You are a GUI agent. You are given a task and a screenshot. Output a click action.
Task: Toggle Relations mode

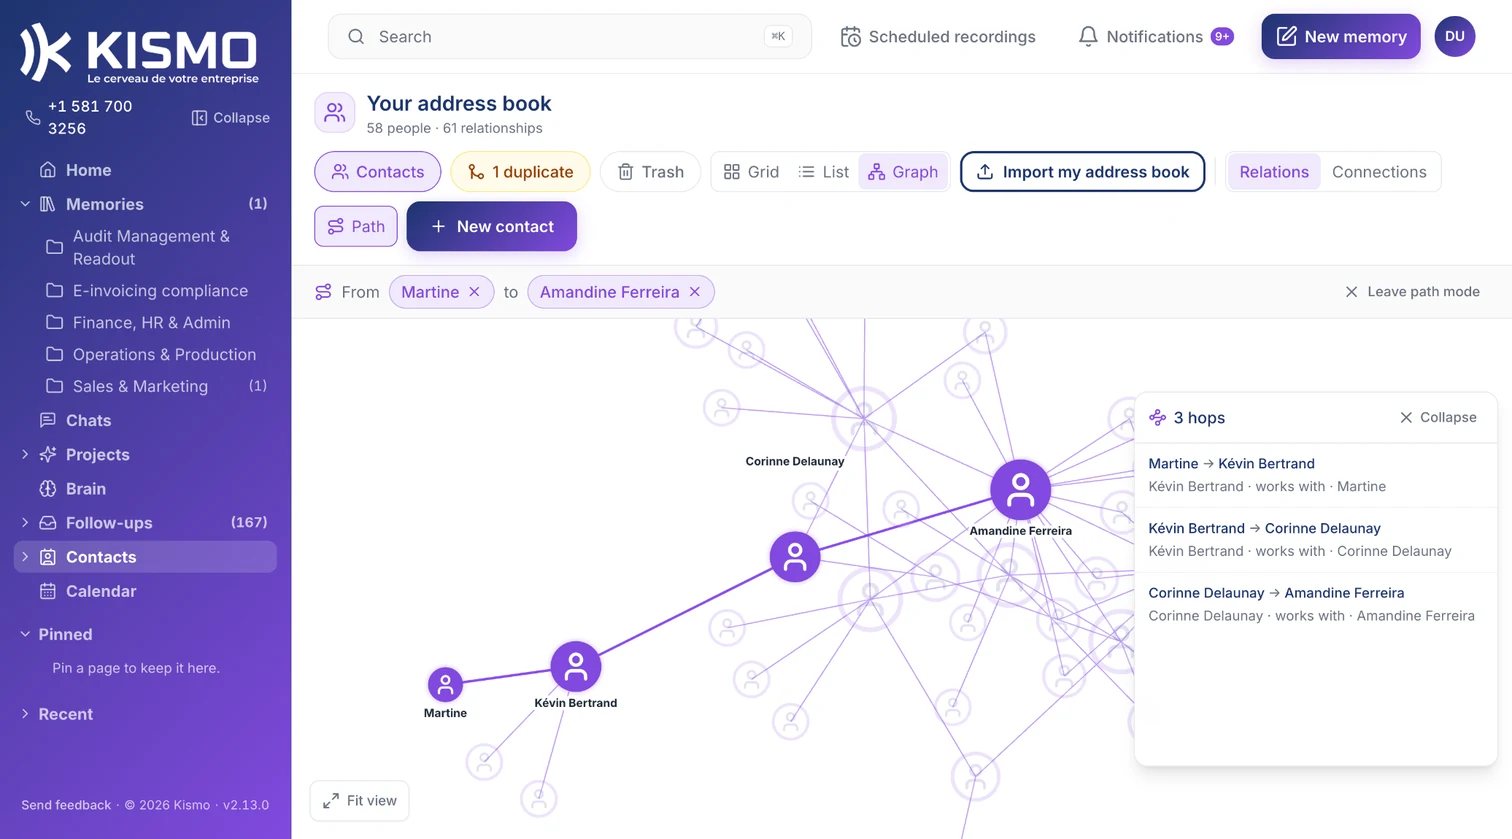pyautogui.click(x=1274, y=172)
